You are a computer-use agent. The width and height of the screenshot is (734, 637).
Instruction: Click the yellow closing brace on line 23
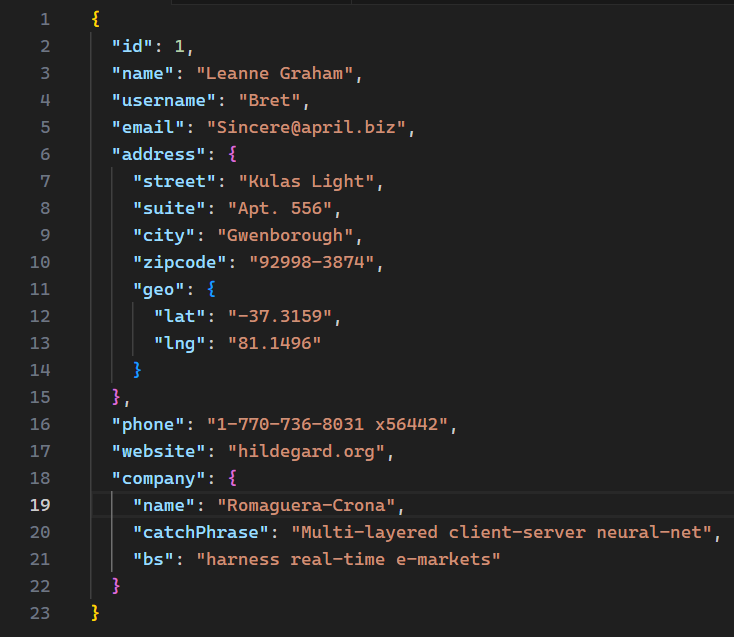[95, 613]
